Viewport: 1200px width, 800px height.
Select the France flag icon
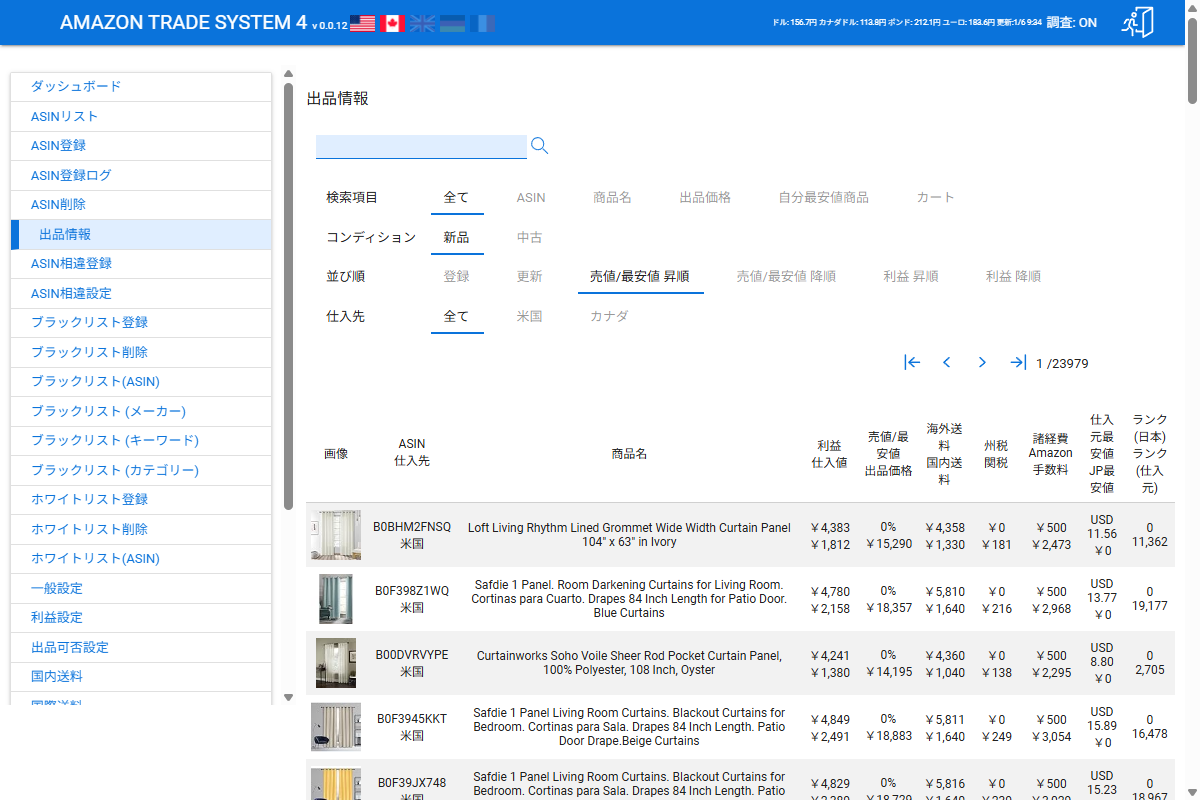click(x=481, y=22)
